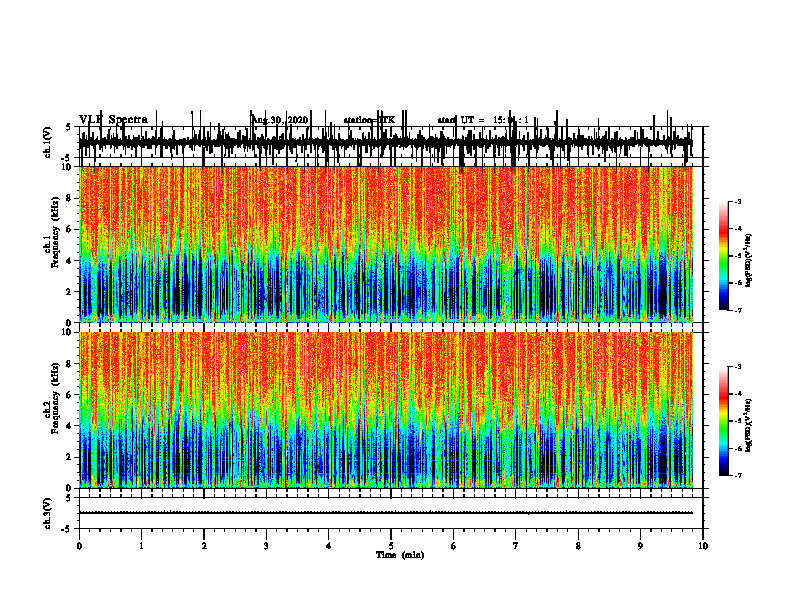The height and width of the screenshot is (612, 792).
Task: Click the ch.2 spectrogram color scale bar
Action: [x=724, y=421]
